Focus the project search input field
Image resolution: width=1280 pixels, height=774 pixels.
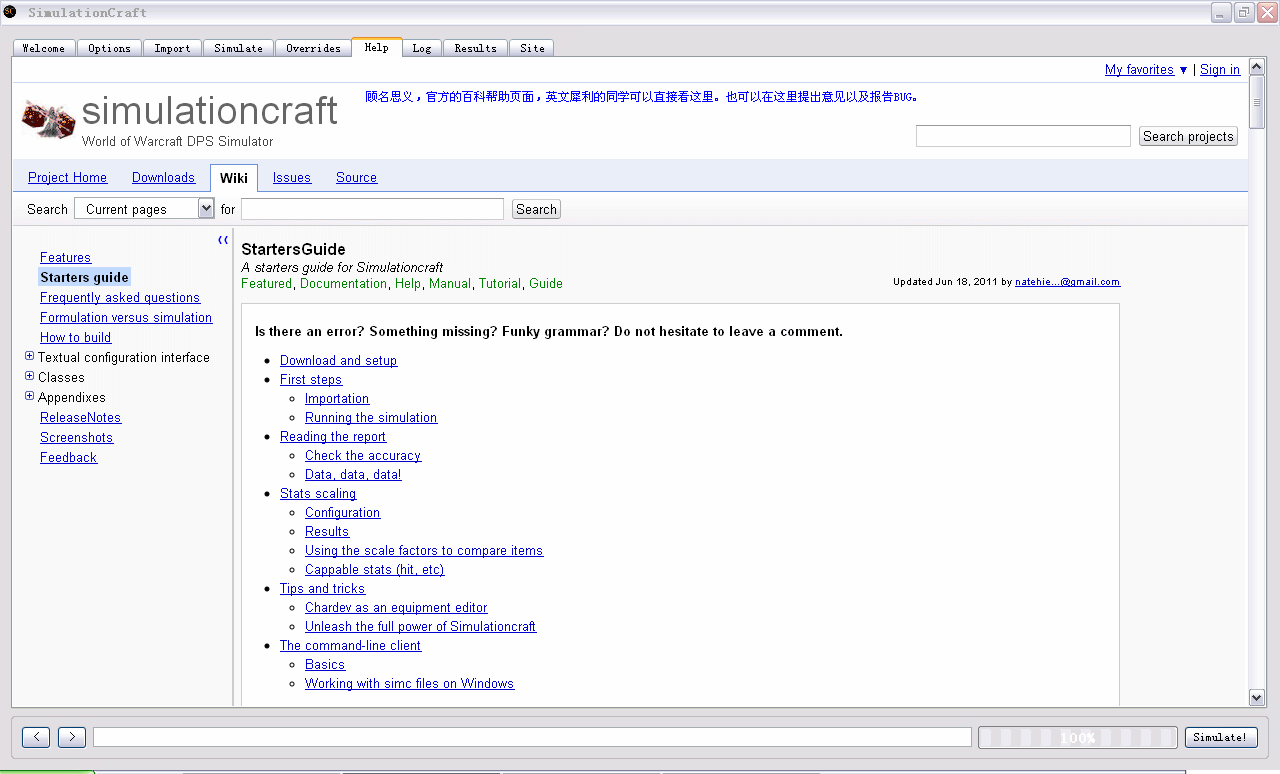tap(1023, 136)
